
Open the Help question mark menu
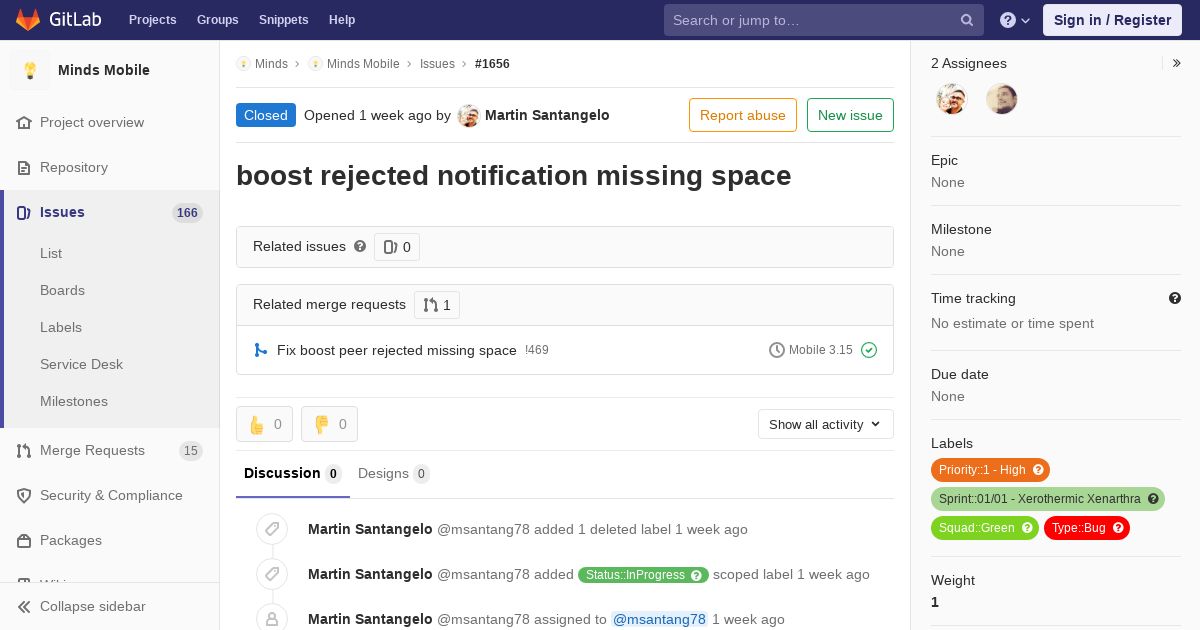(1015, 20)
